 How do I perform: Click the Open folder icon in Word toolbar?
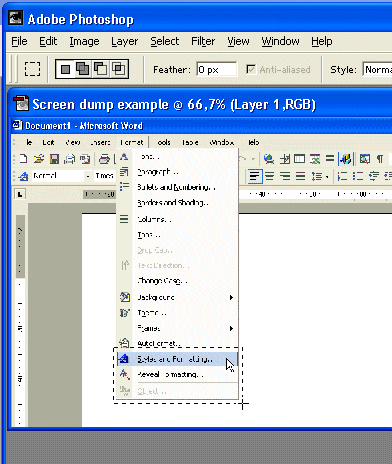point(39,159)
